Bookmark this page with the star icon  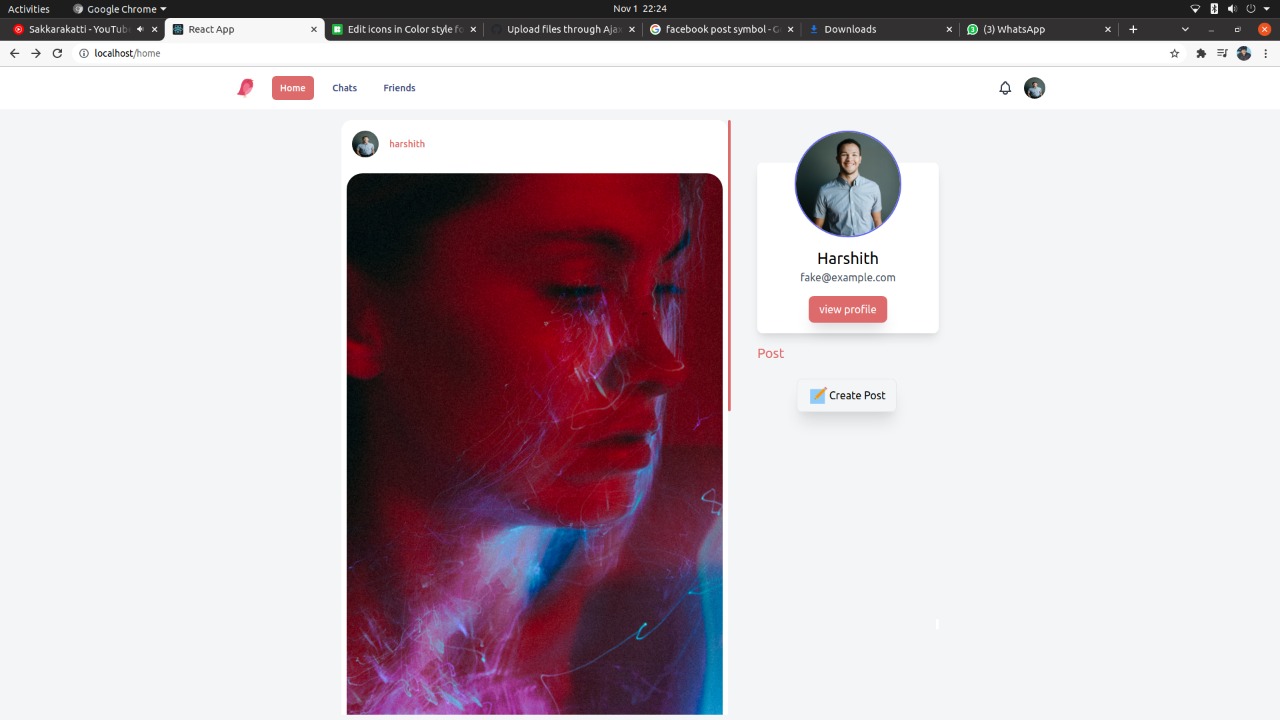pos(1175,53)
